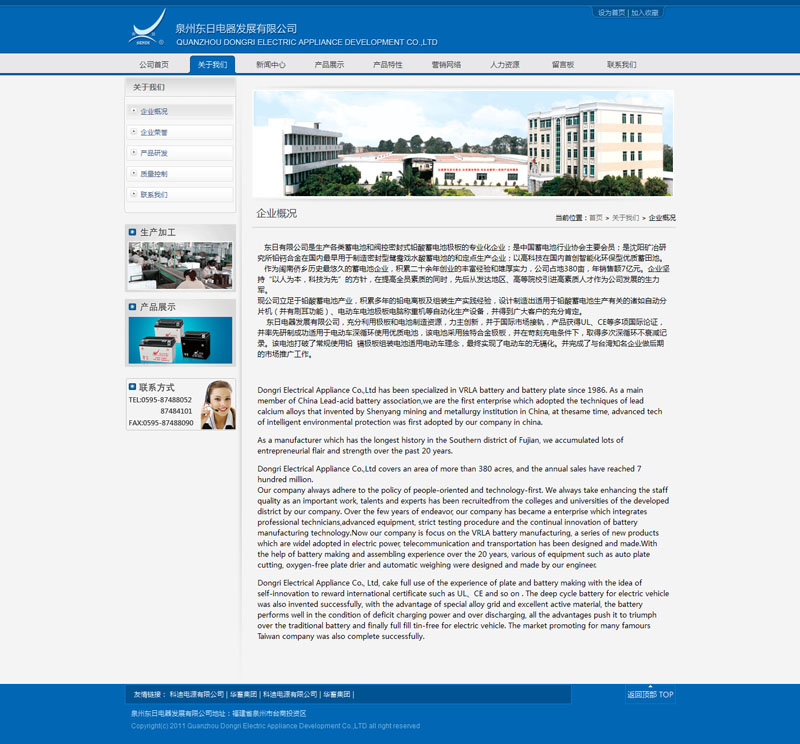Click the 友情链接 footer label
Viewport: 800px width, 744px height.
click(x=149, y=695)
